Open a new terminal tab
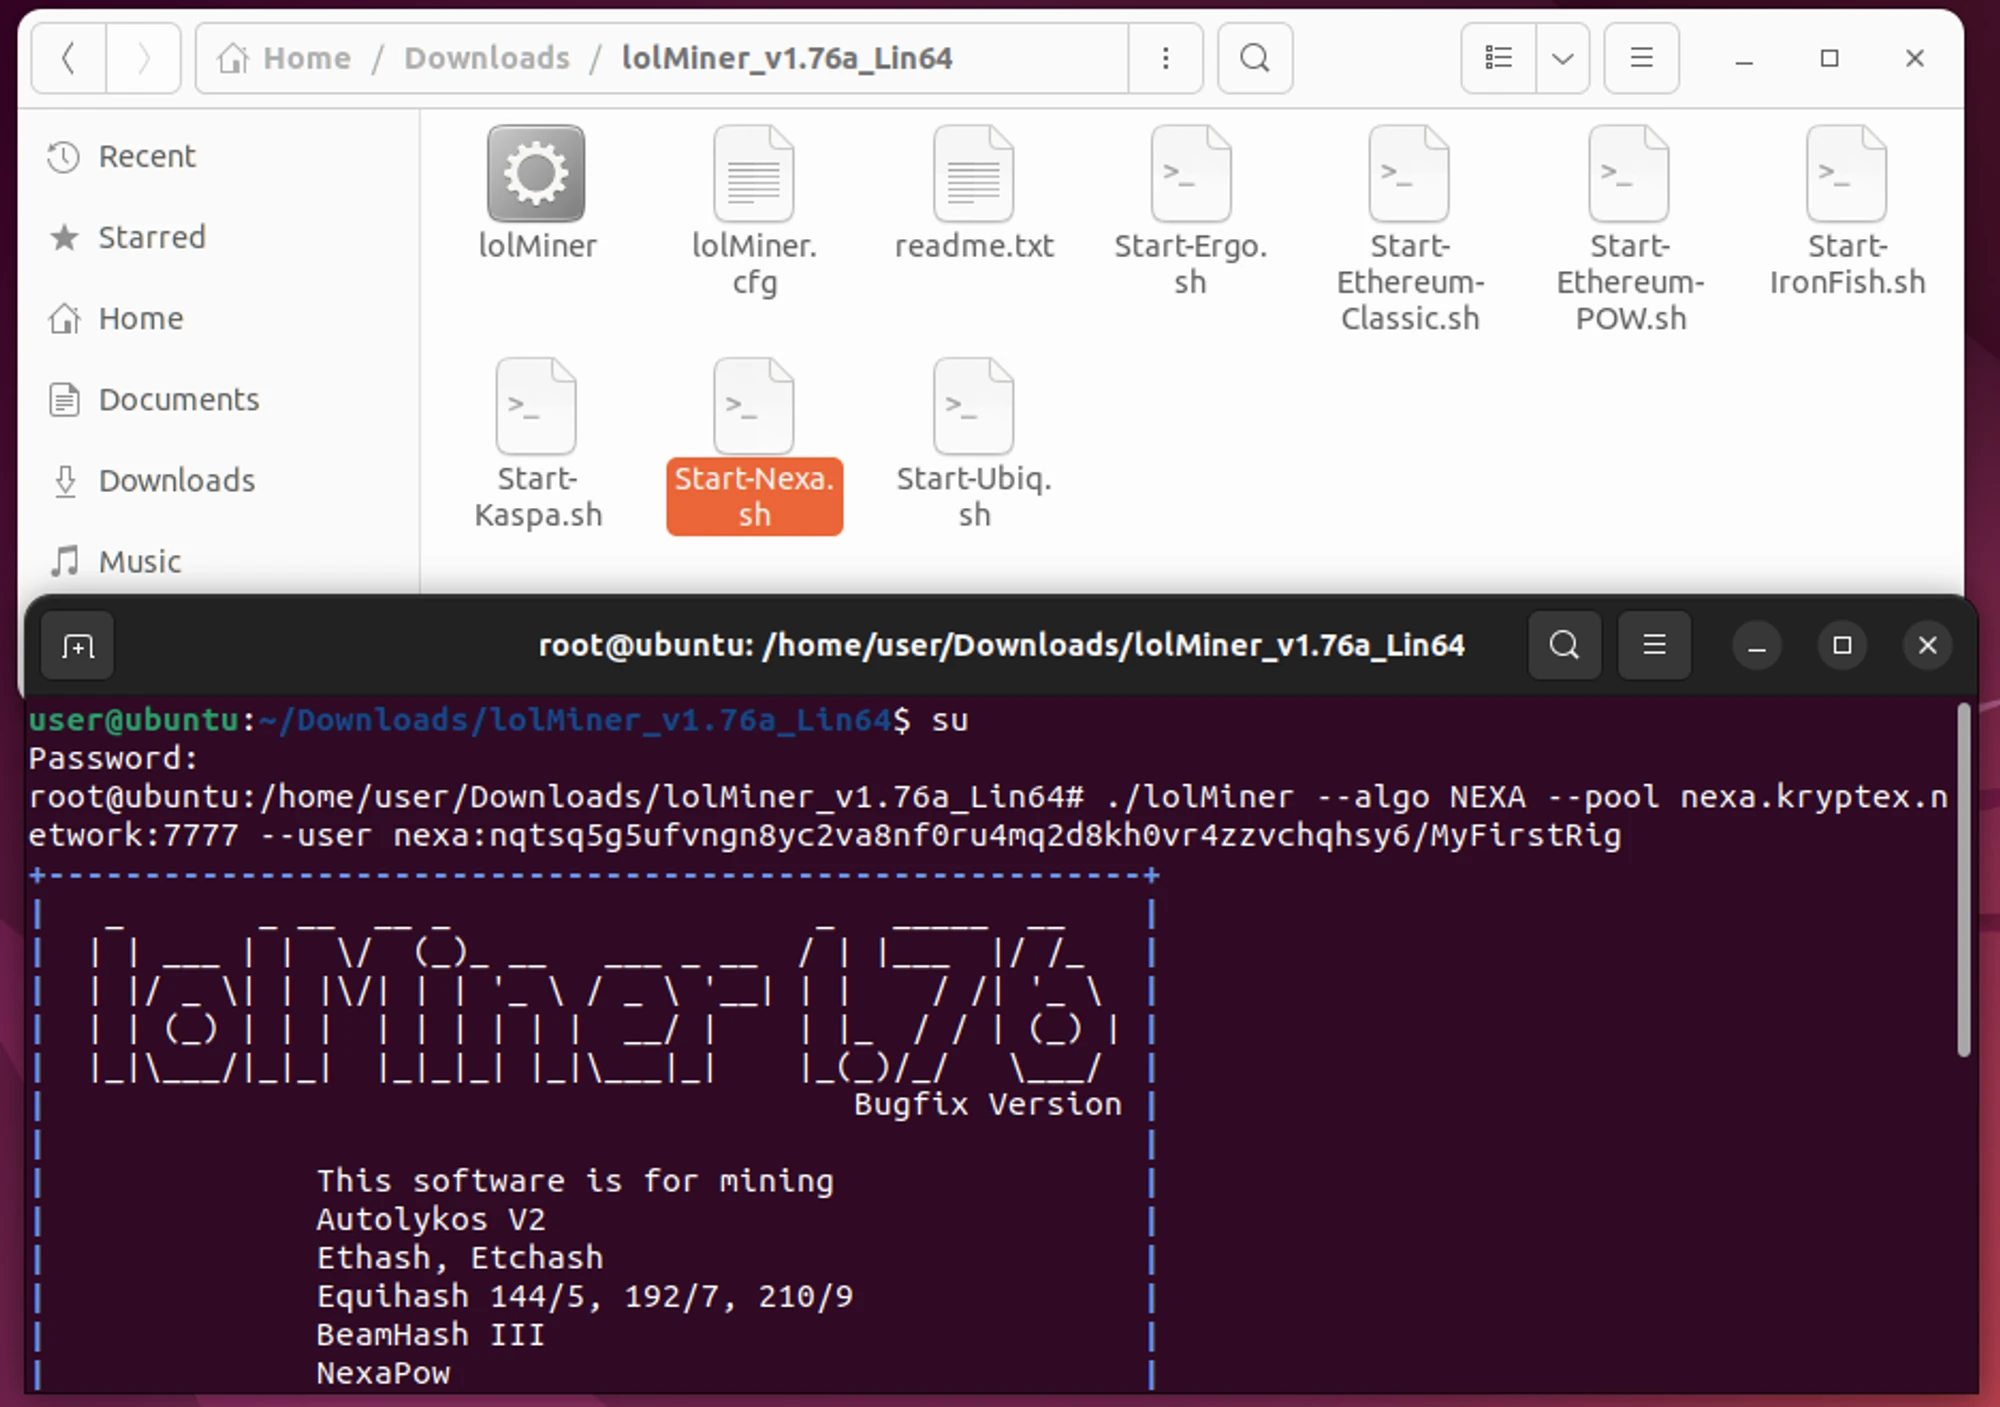2000x1407 pixels. (78, 646)
